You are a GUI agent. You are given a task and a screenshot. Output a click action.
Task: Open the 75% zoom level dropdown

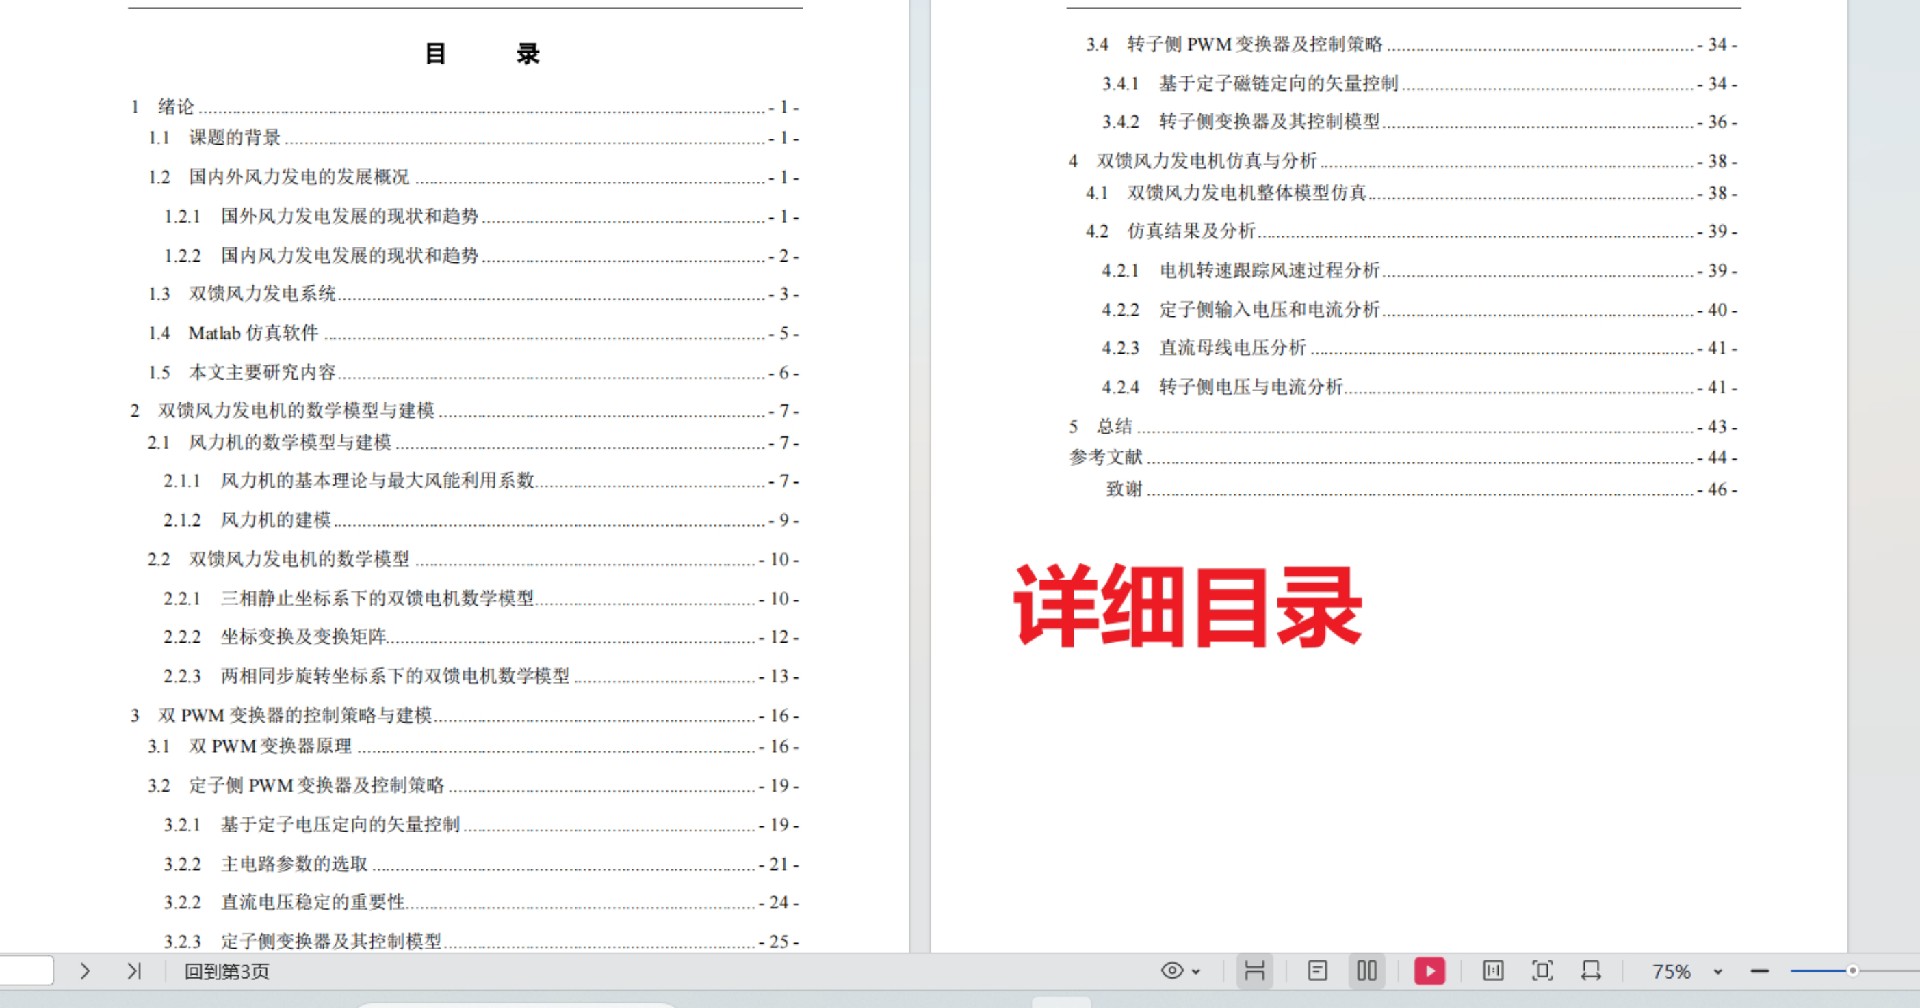point(1671,972)
